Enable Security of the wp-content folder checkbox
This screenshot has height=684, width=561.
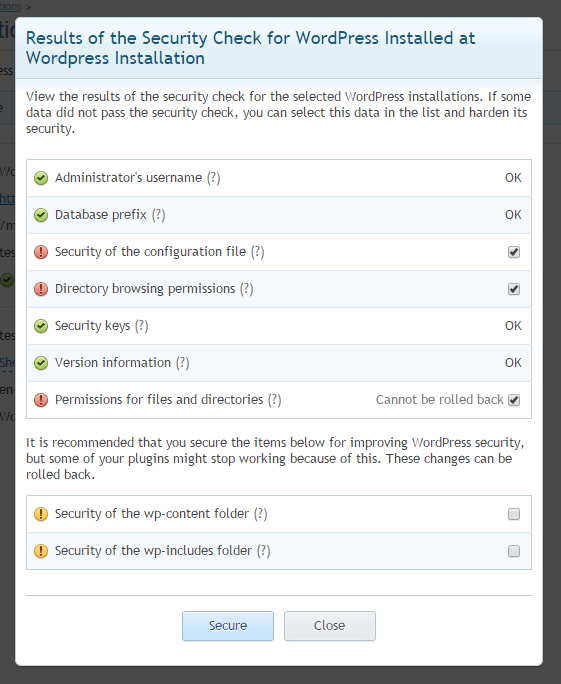(x=514, y=514)
